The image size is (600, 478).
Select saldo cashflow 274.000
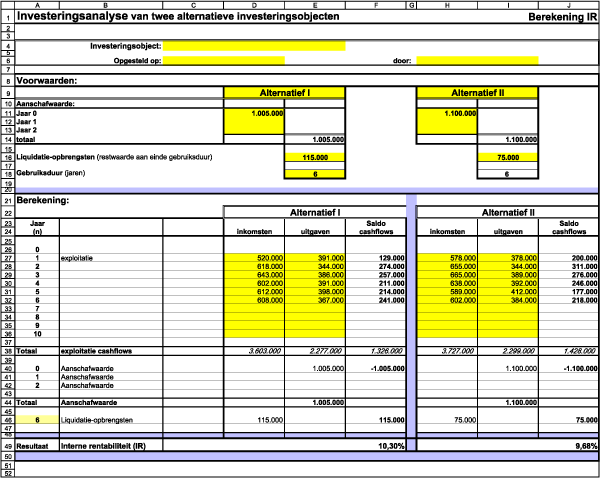pyautogui.click(x=376, y=266)
